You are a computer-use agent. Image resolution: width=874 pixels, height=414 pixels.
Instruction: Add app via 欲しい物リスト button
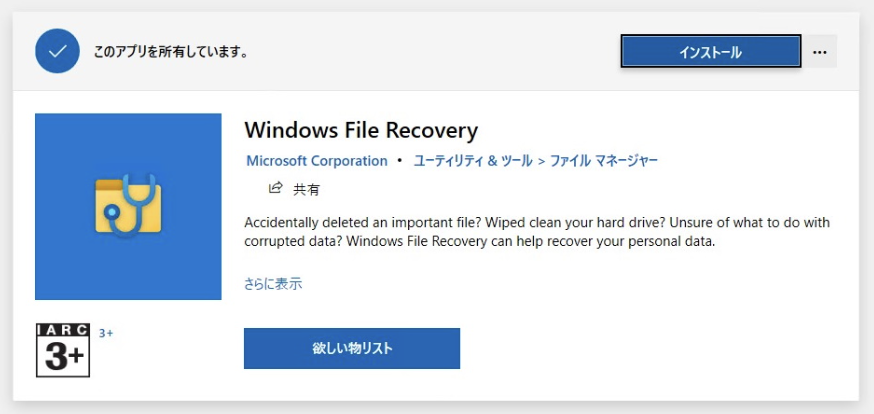(x=351, y=348)
